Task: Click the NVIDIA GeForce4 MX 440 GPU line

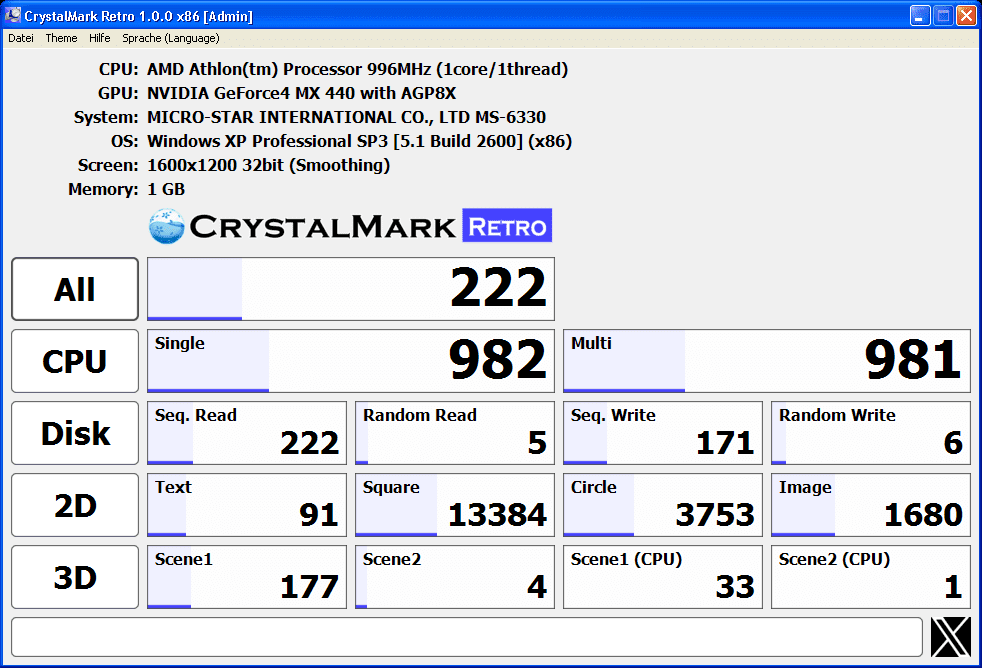Action: [301, 93]
